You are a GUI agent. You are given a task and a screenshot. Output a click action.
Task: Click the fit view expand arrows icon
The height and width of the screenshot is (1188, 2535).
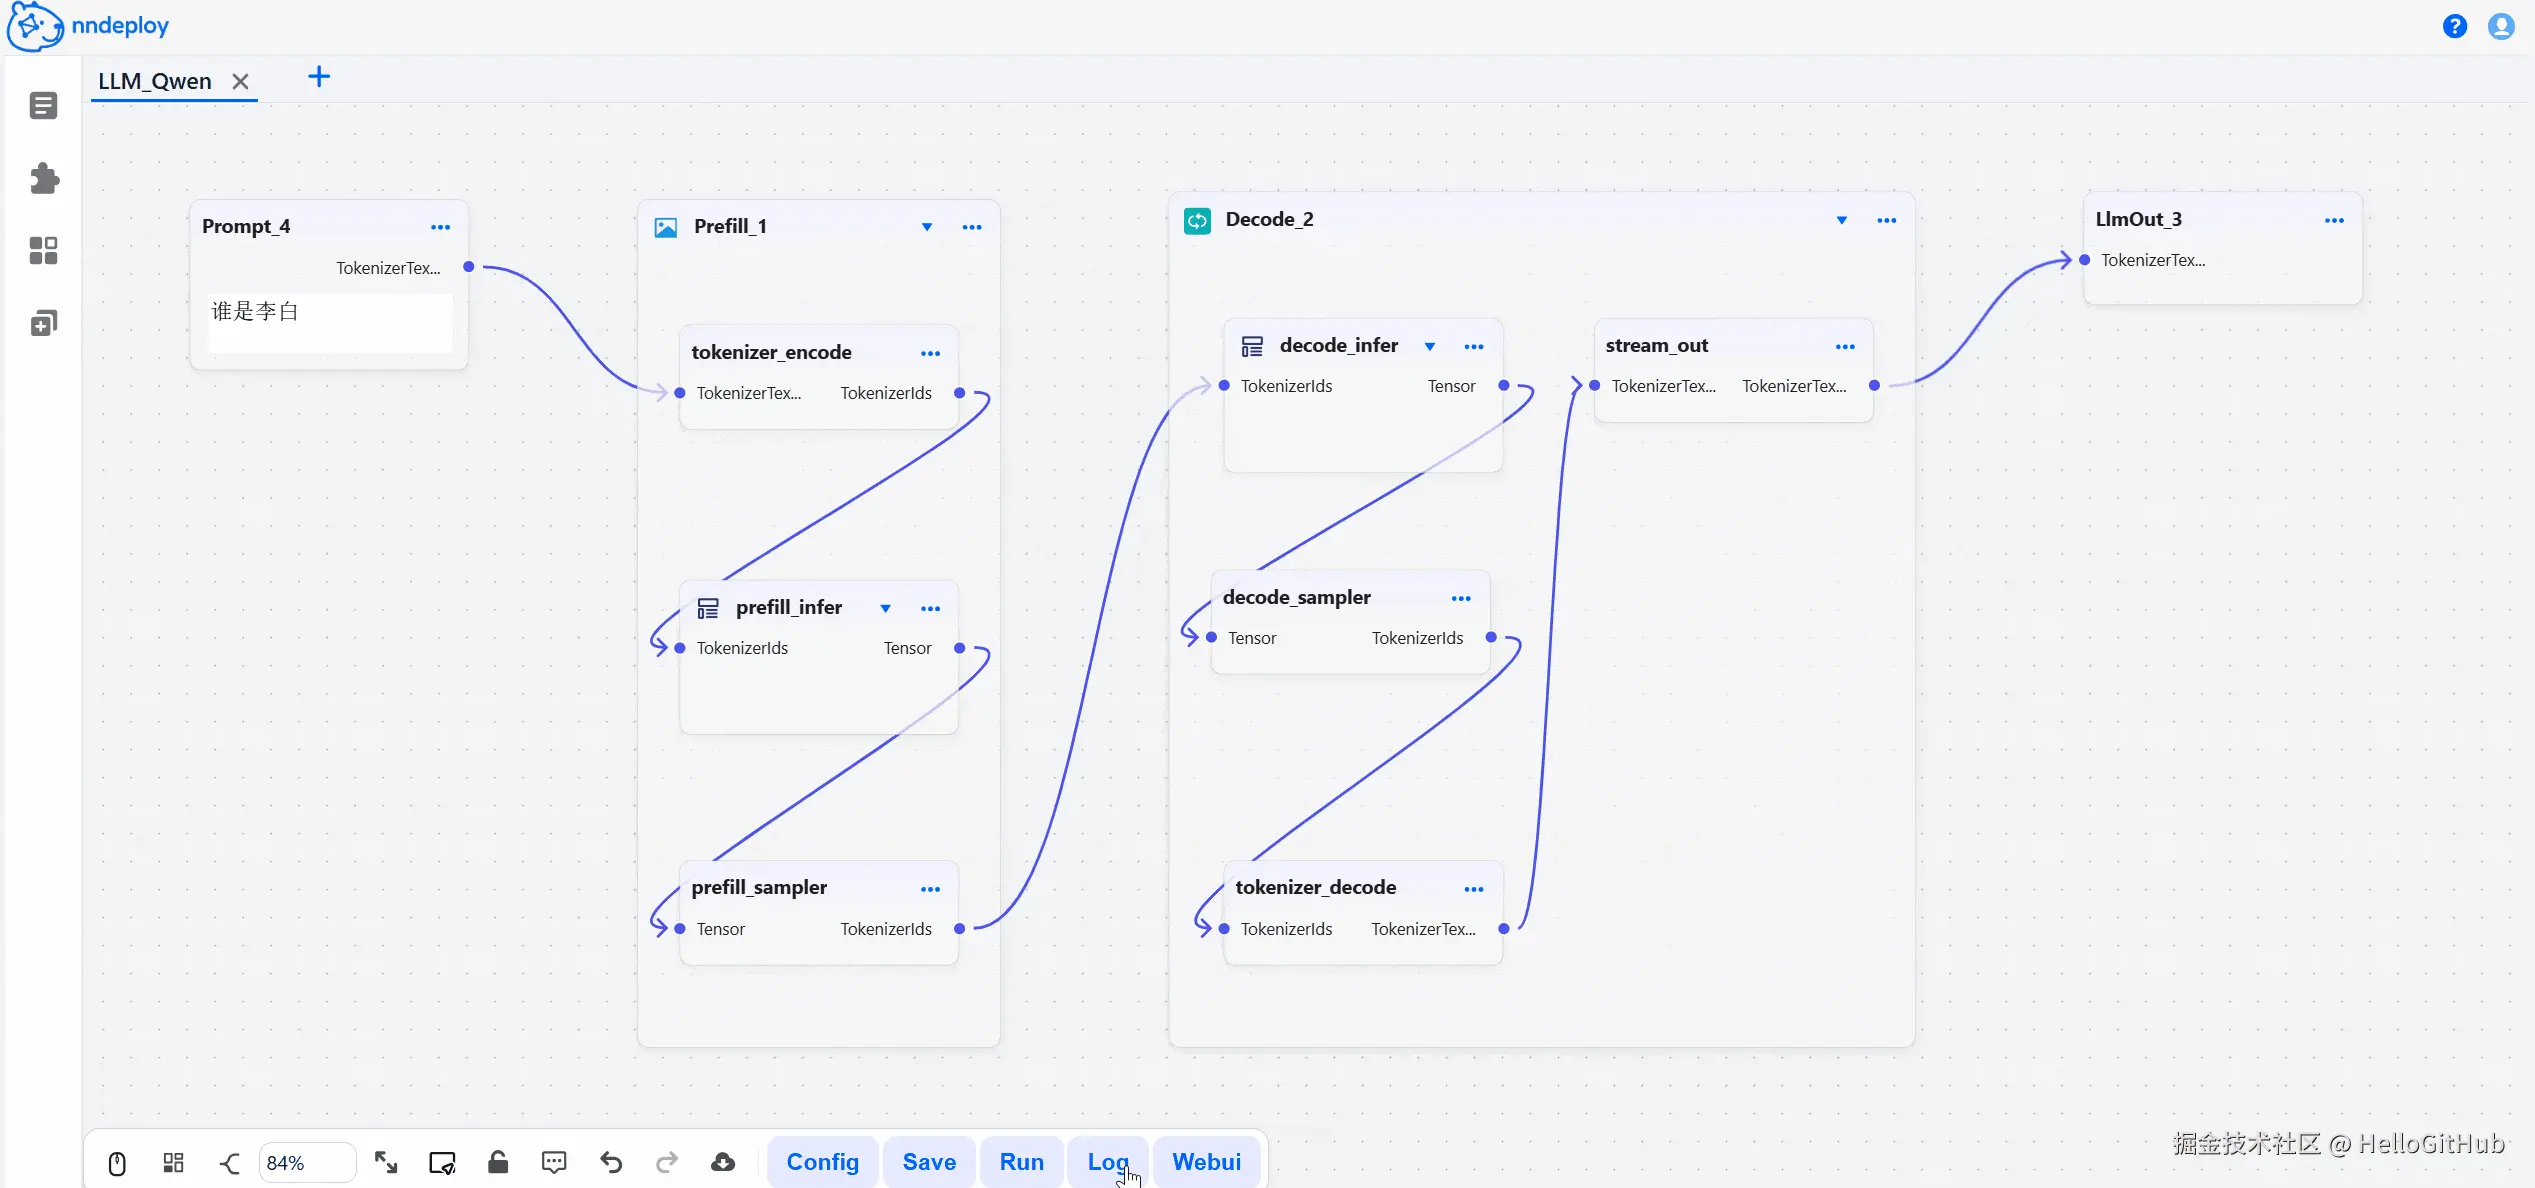coord(386,1162)
